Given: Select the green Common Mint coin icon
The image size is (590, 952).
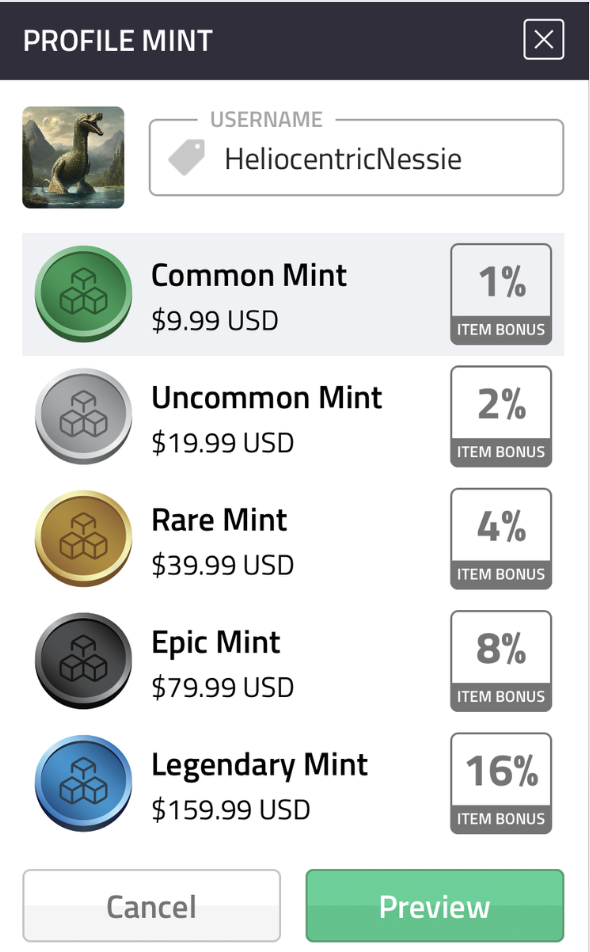Looking at the screenshot, I should [83, 293].
